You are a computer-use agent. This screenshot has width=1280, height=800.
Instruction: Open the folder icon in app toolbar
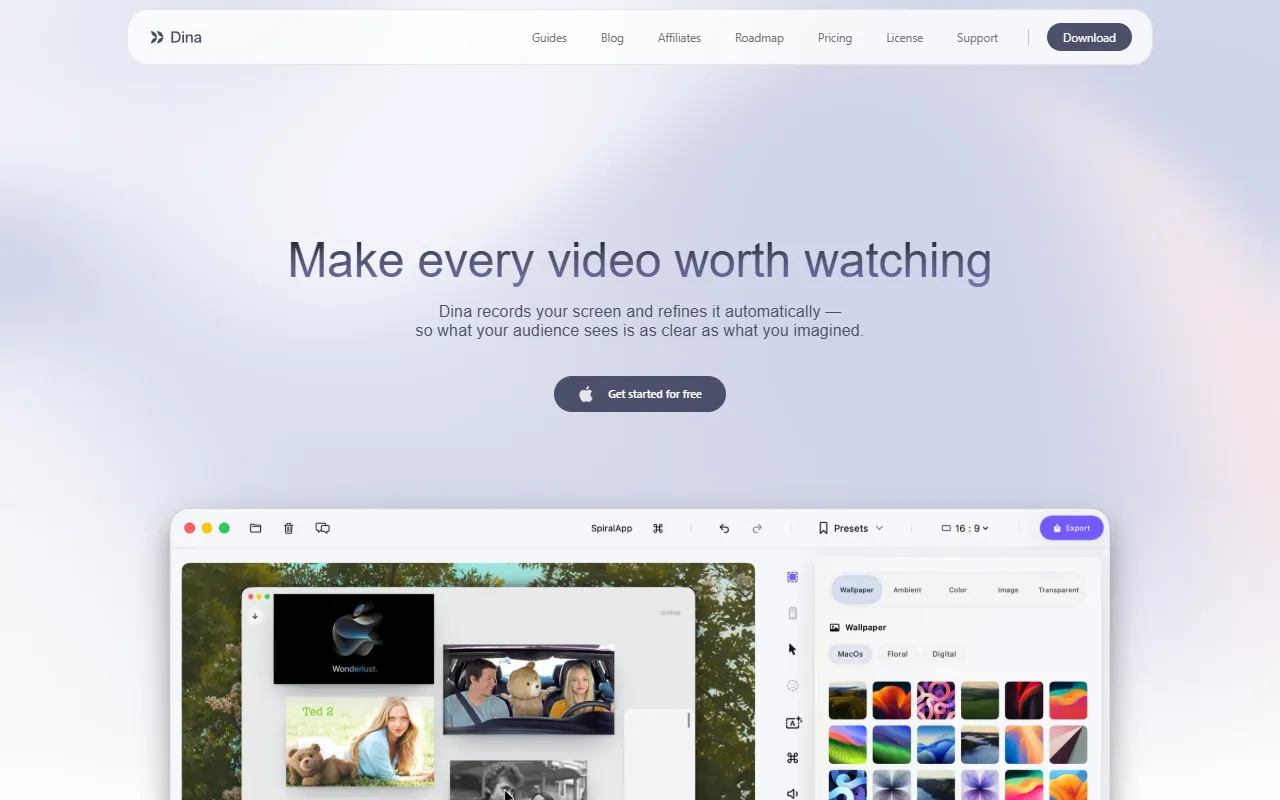(256, 528)
